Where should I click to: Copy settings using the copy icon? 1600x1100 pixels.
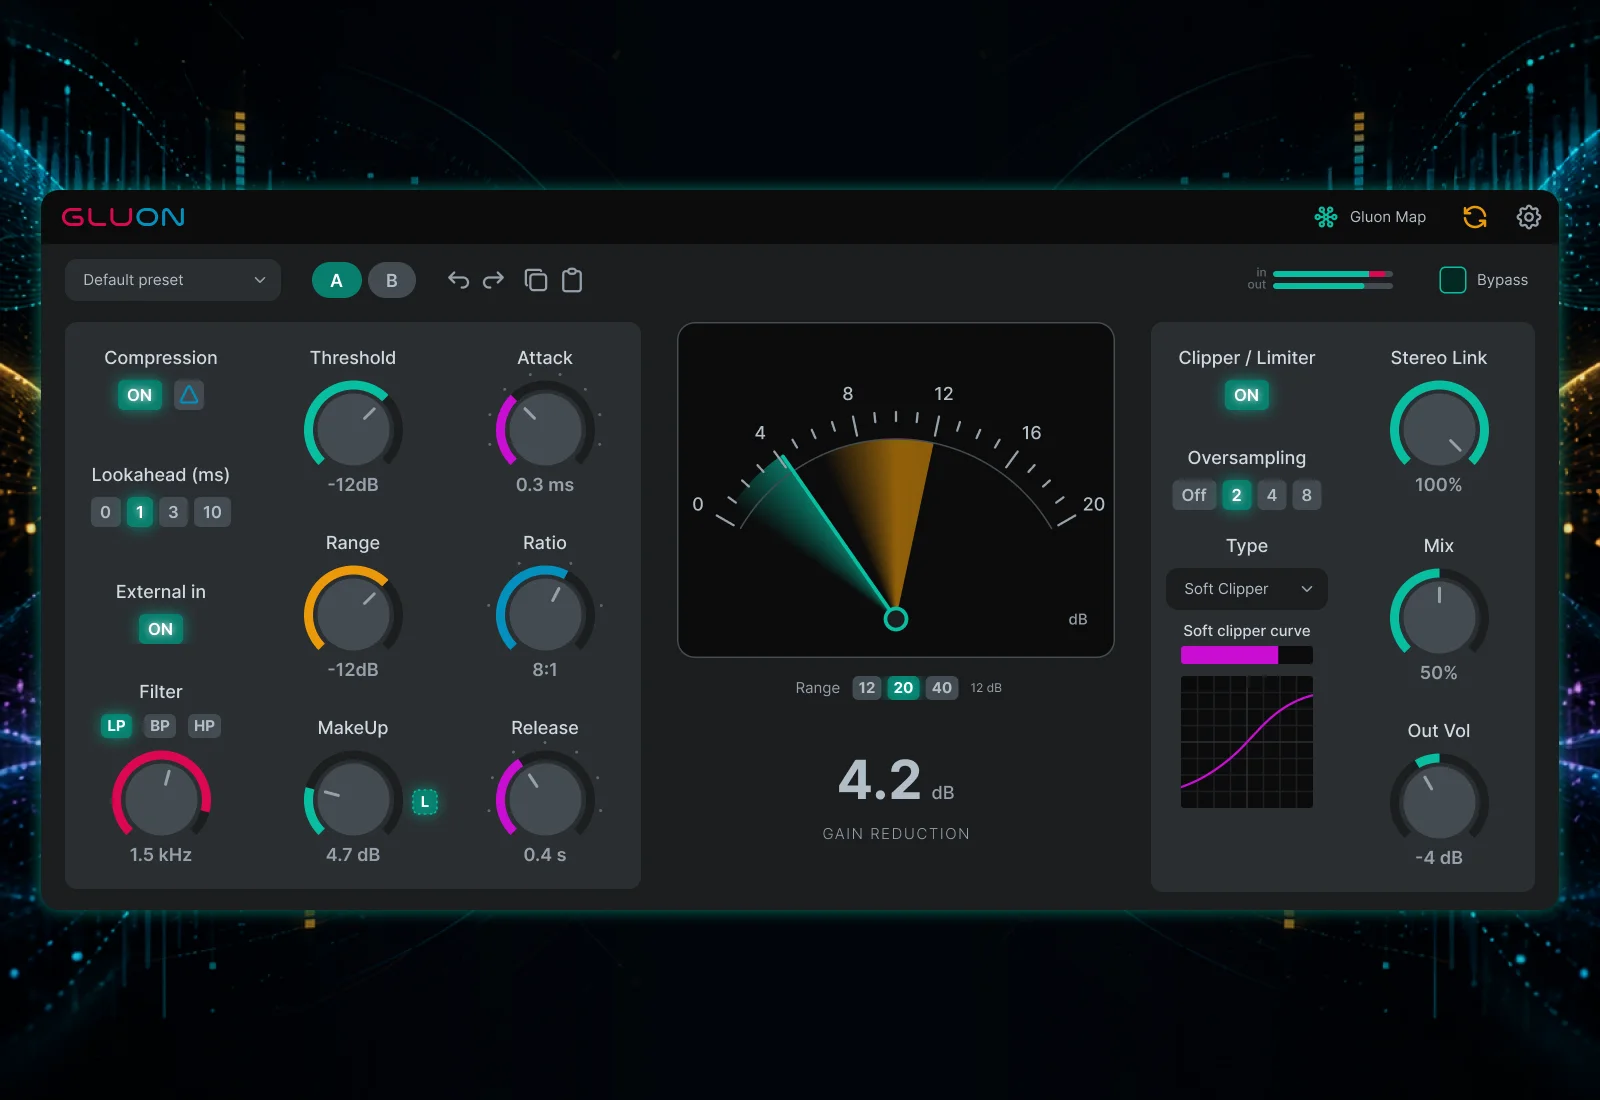tap(536, 280)
